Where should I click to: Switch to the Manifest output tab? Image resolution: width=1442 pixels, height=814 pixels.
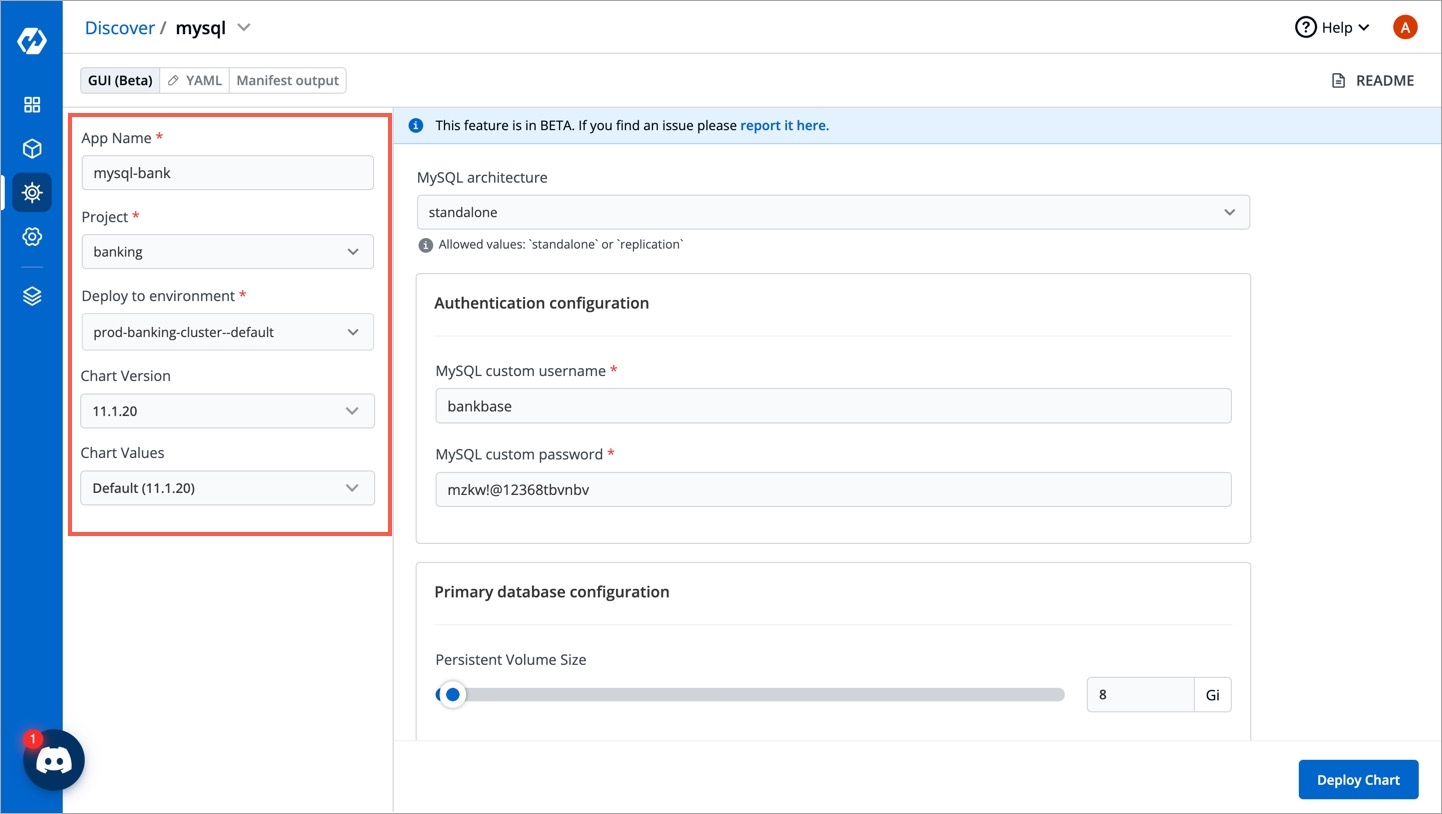click(x=288, y=80)
